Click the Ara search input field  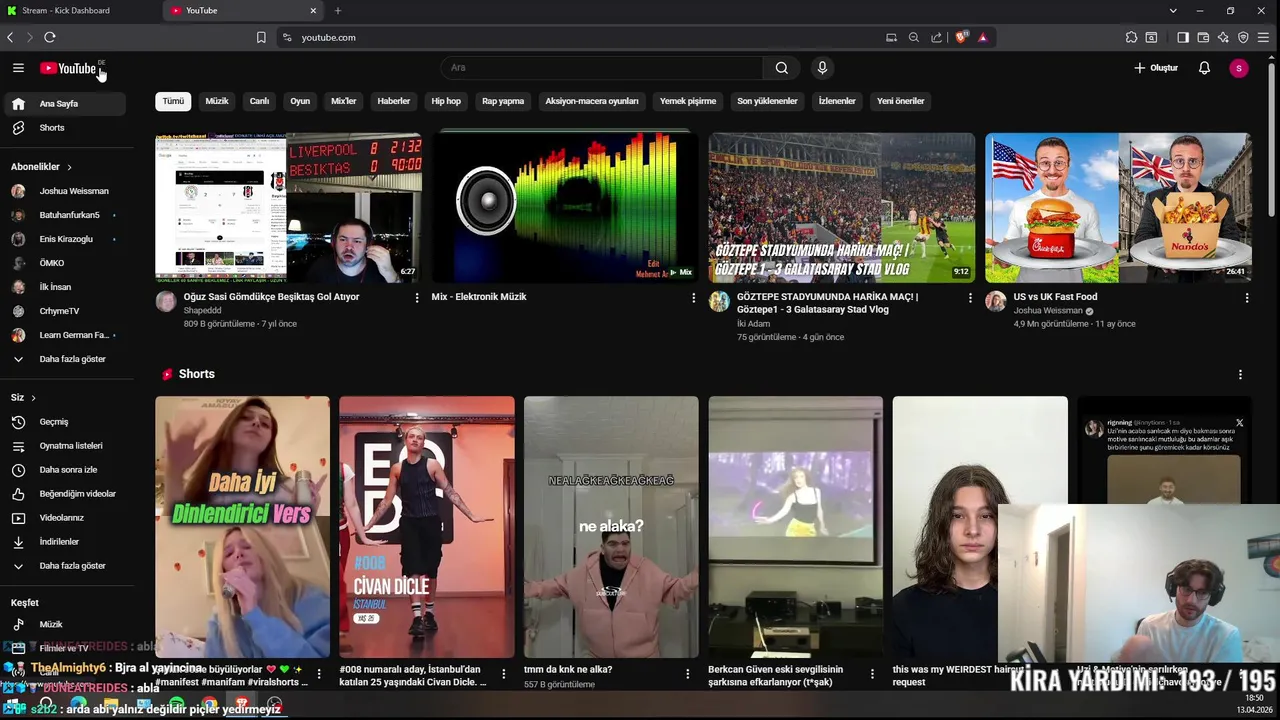point(602,68)
